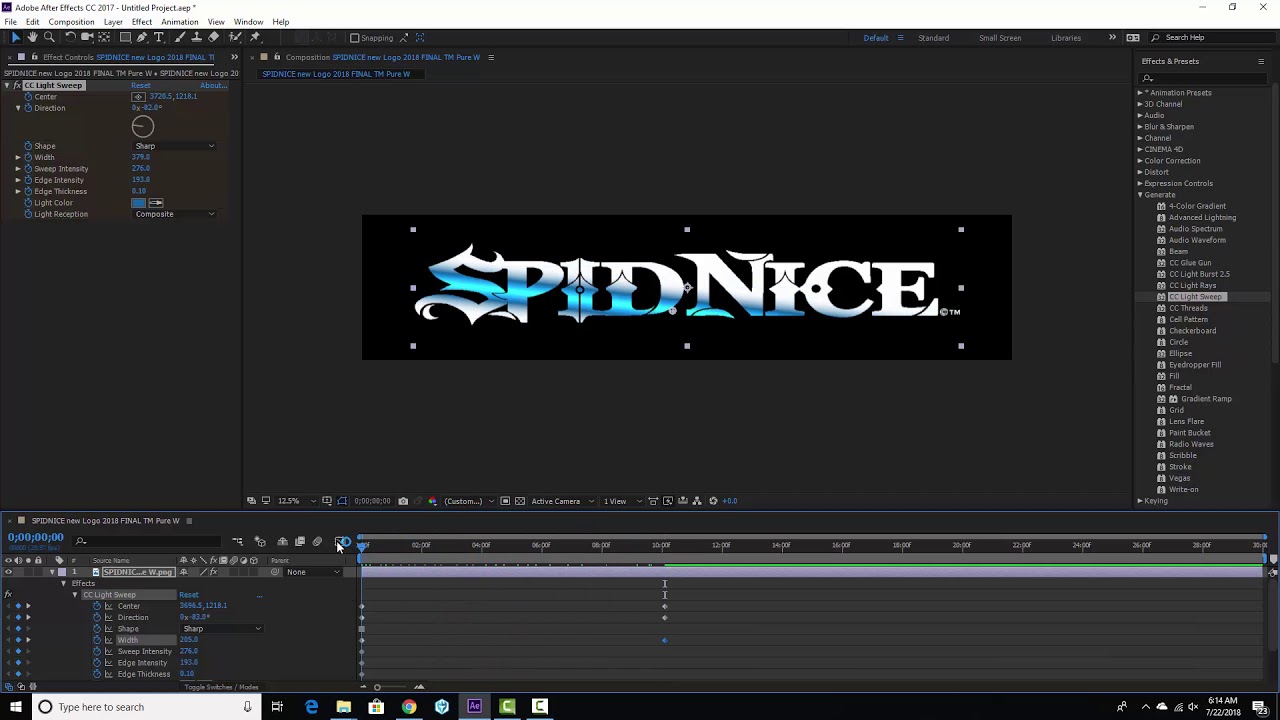This screenshot has width=1280, height=720.
Task: Select the Brush tool
Action: [180, 37]
